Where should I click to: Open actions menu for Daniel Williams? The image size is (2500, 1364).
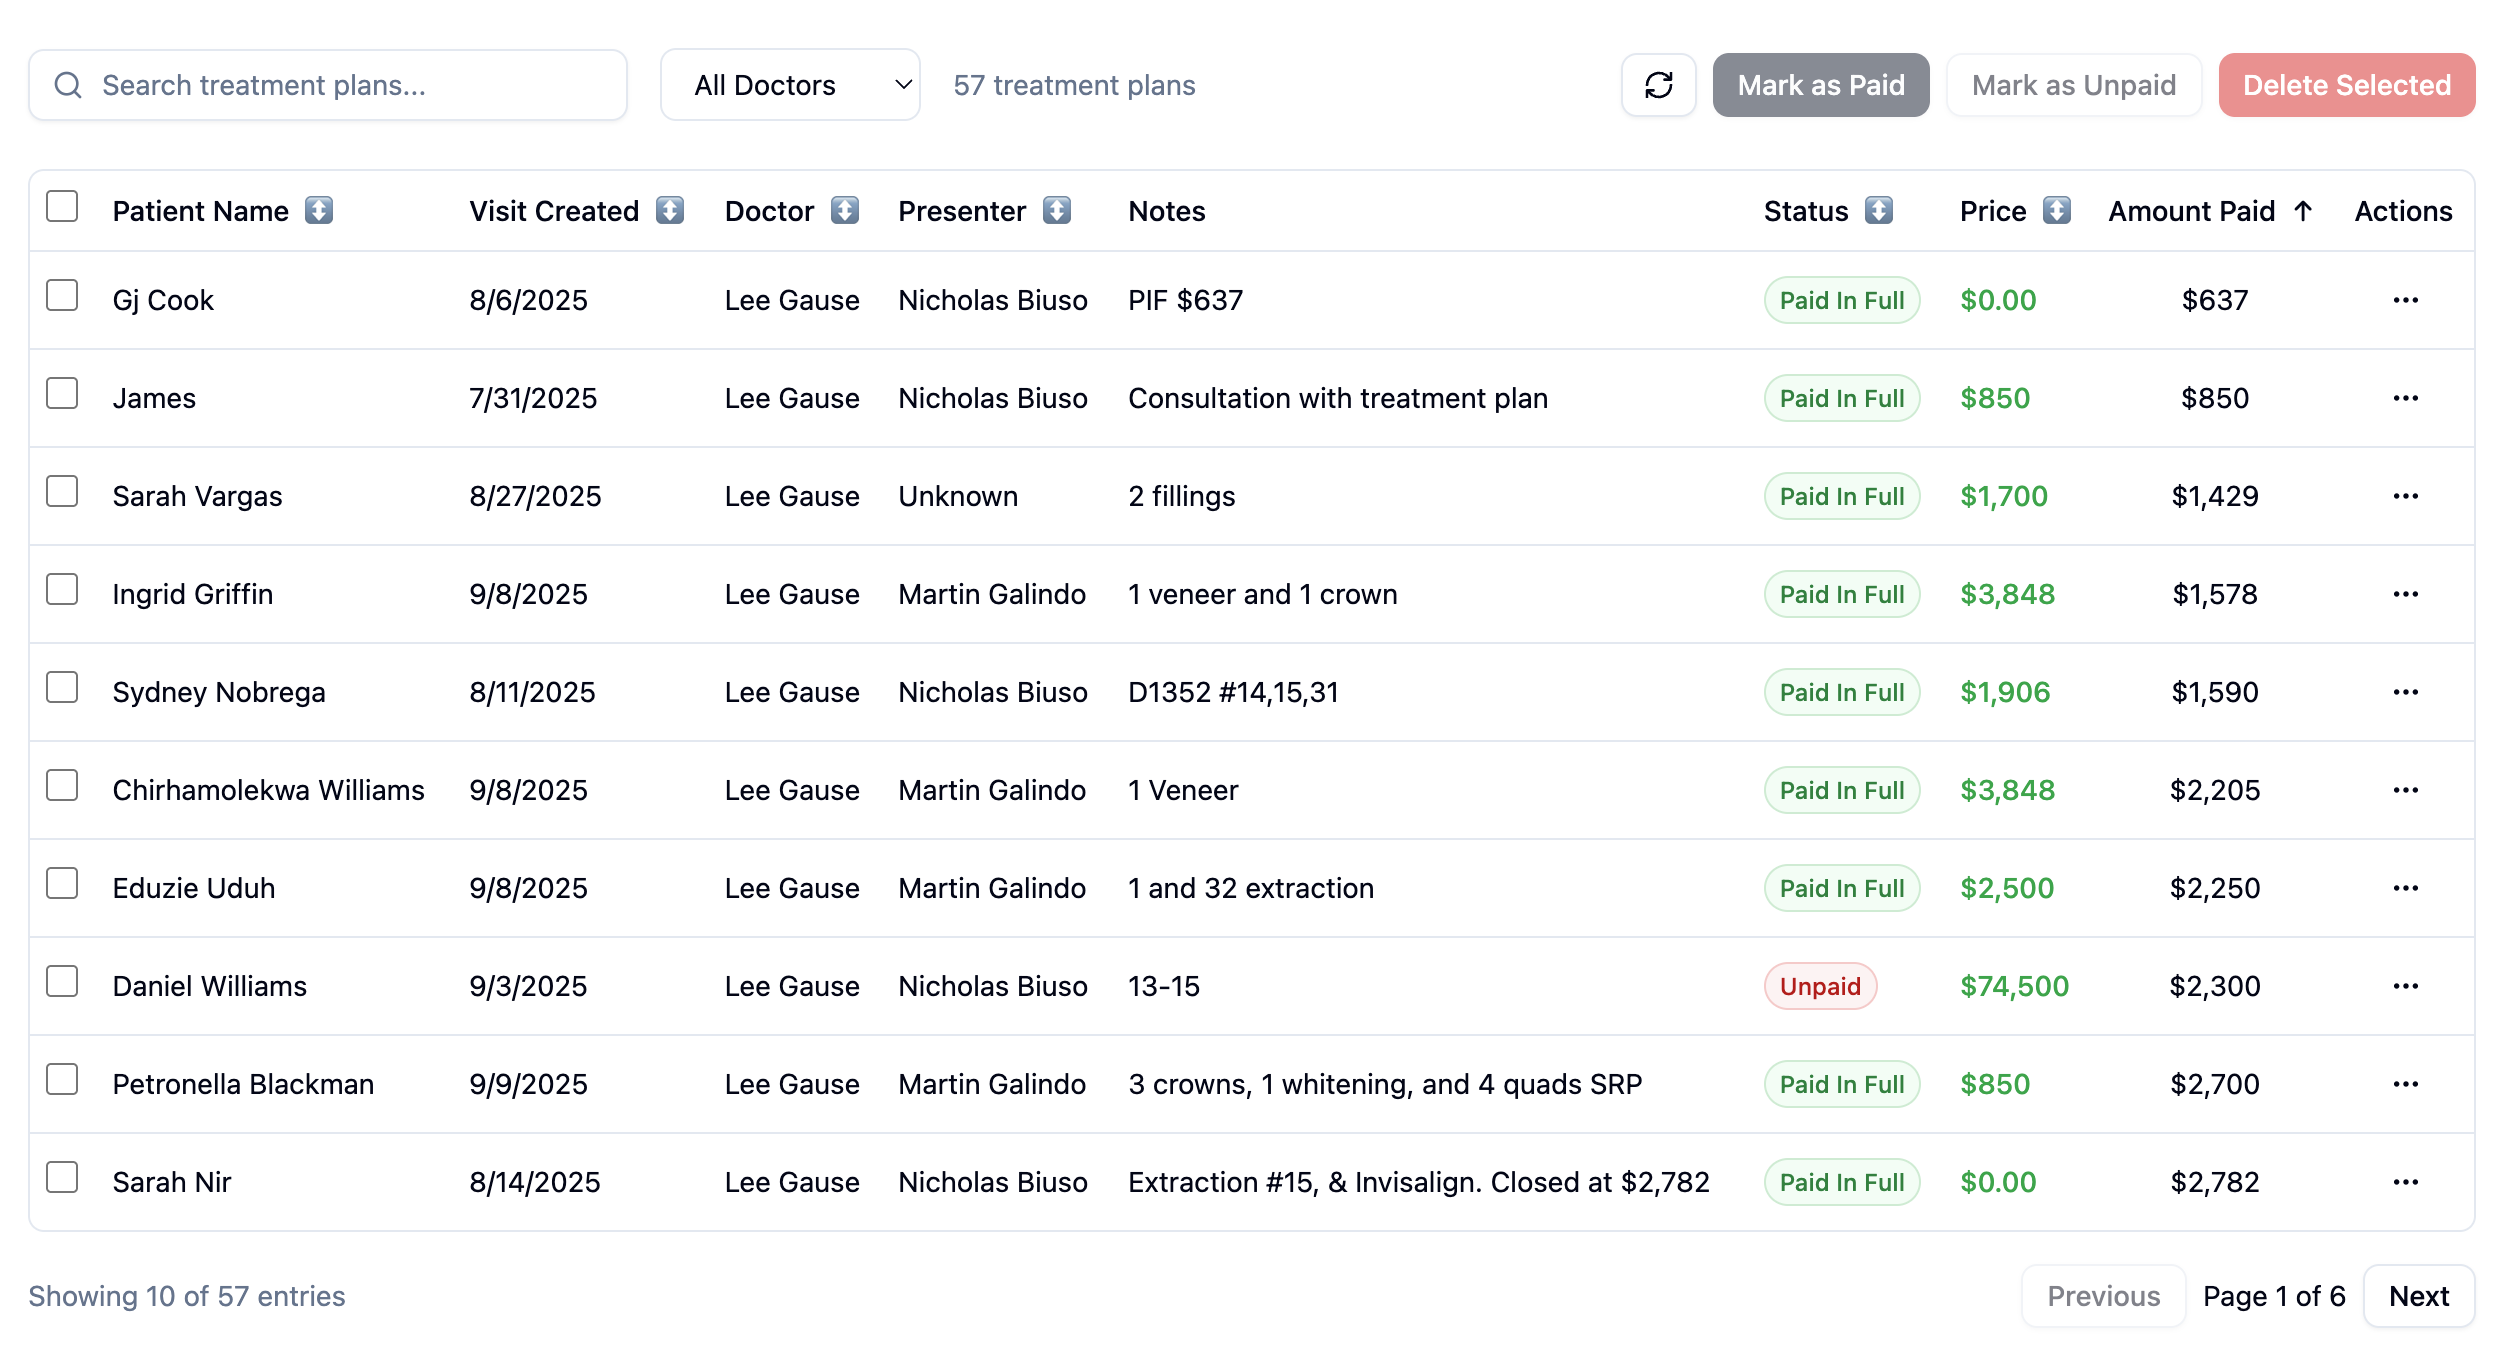coord(2405,986)
